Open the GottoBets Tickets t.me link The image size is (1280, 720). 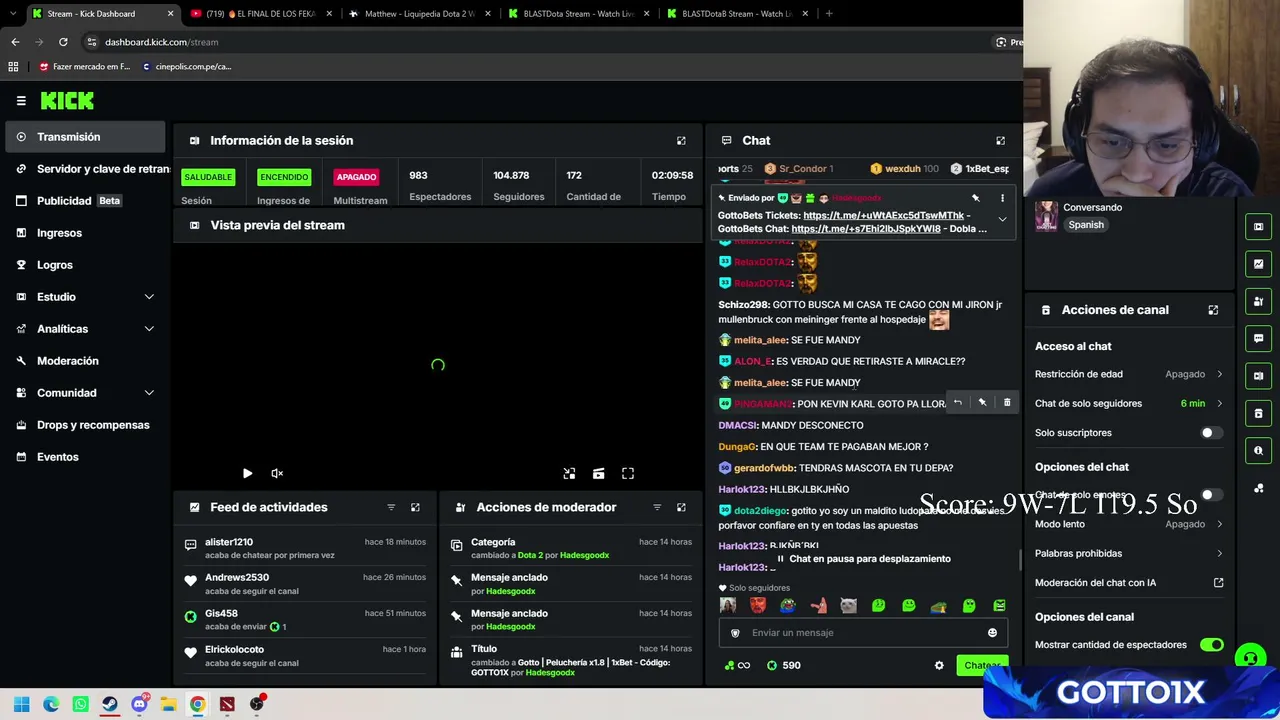[884, 216]
